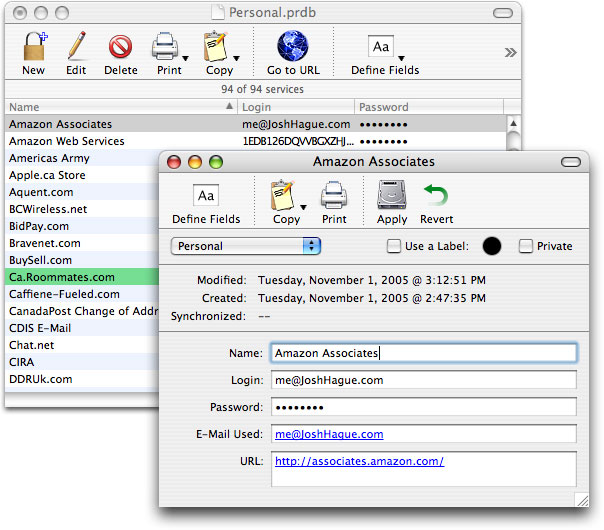Screen dimensions: 604x530
Task: Select the green Ca.Roommates.com row
Action: pos(82,277)
